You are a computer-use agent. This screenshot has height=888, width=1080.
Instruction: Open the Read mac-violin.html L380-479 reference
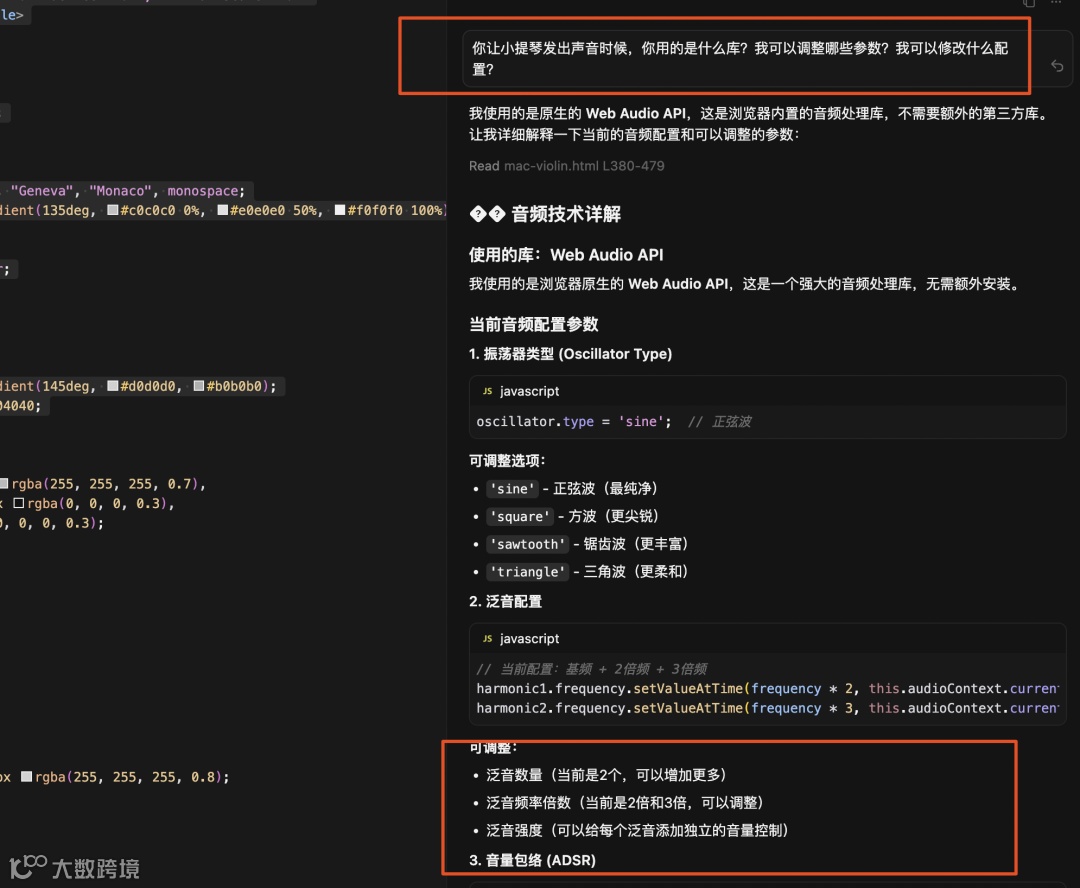[566, 166]
